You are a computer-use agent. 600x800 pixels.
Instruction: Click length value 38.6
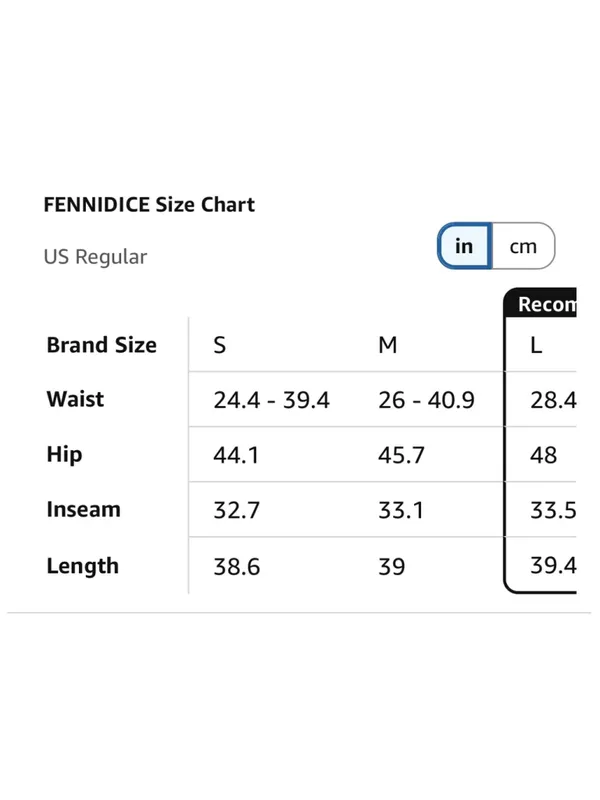pyautogui.click(x=237, y=566)
